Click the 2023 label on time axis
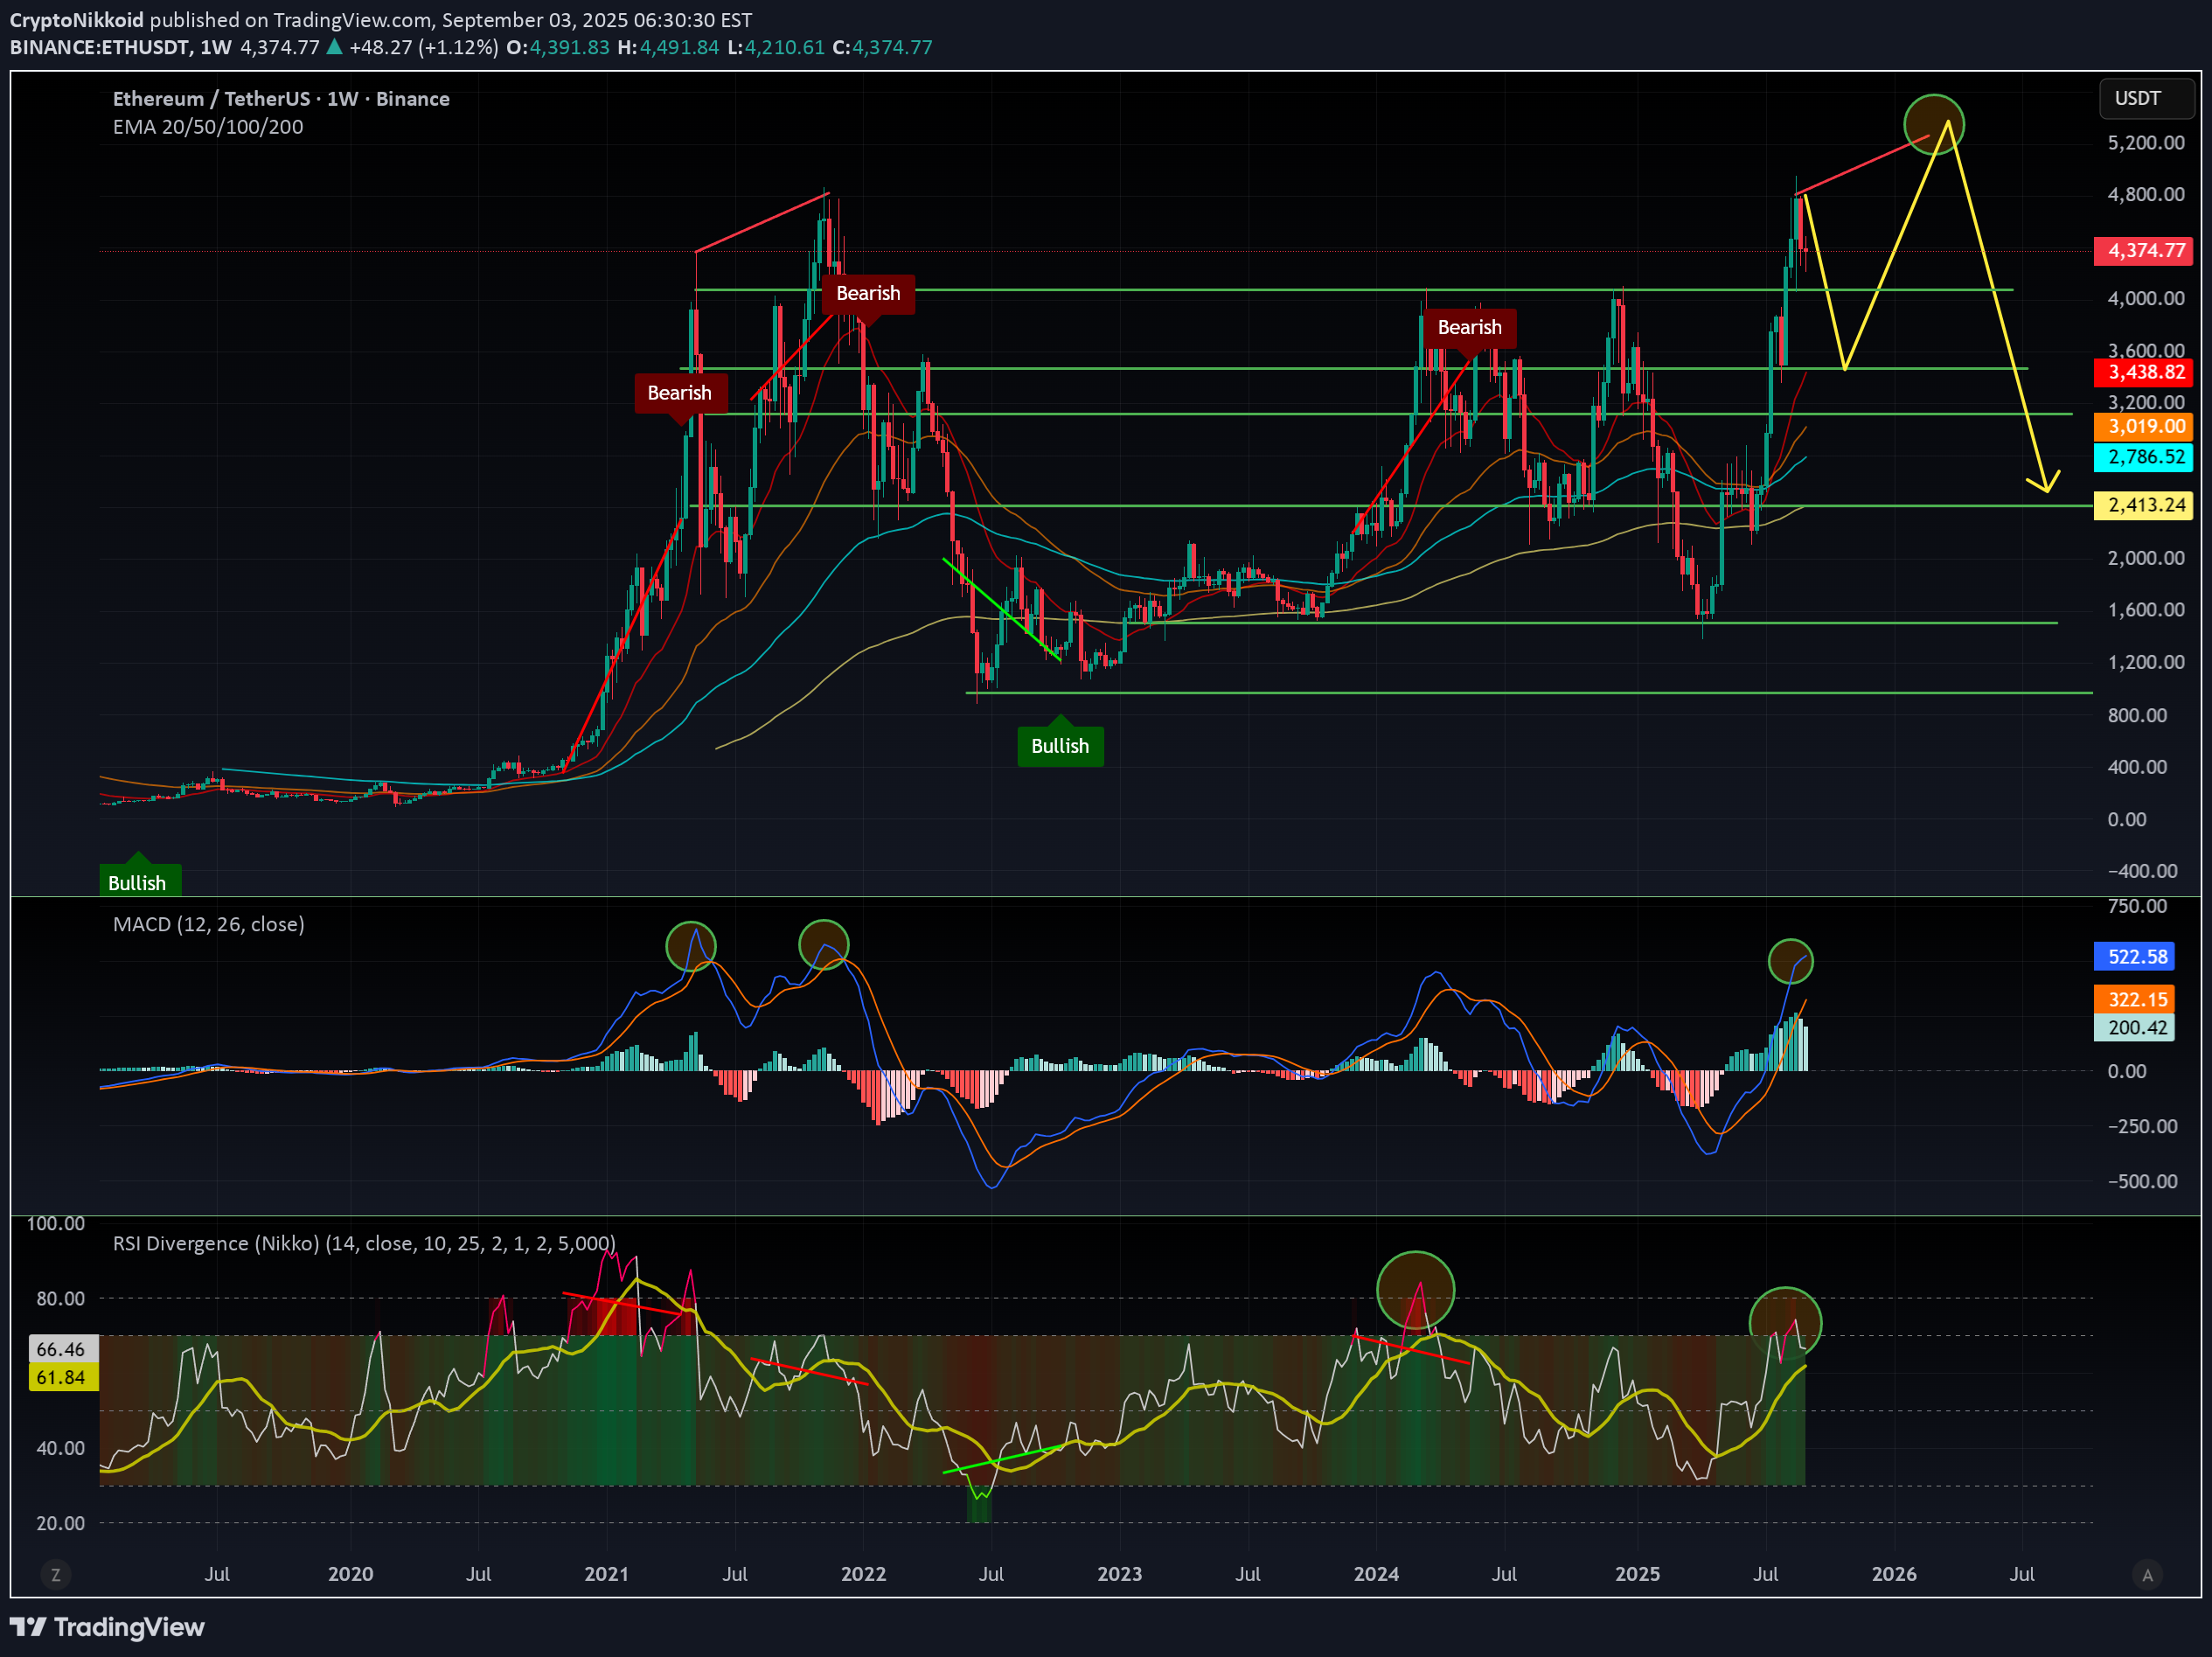 click(1120, 1574)
